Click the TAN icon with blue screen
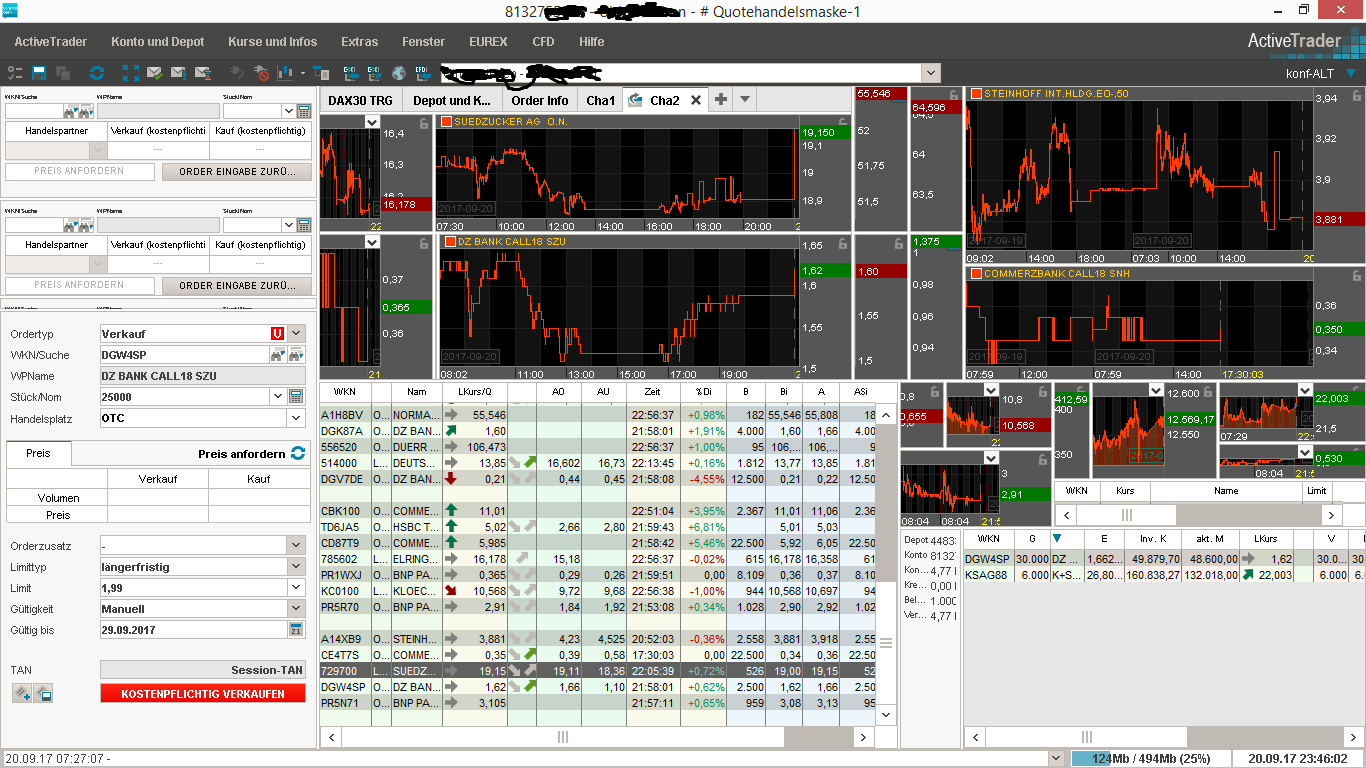 44,693
